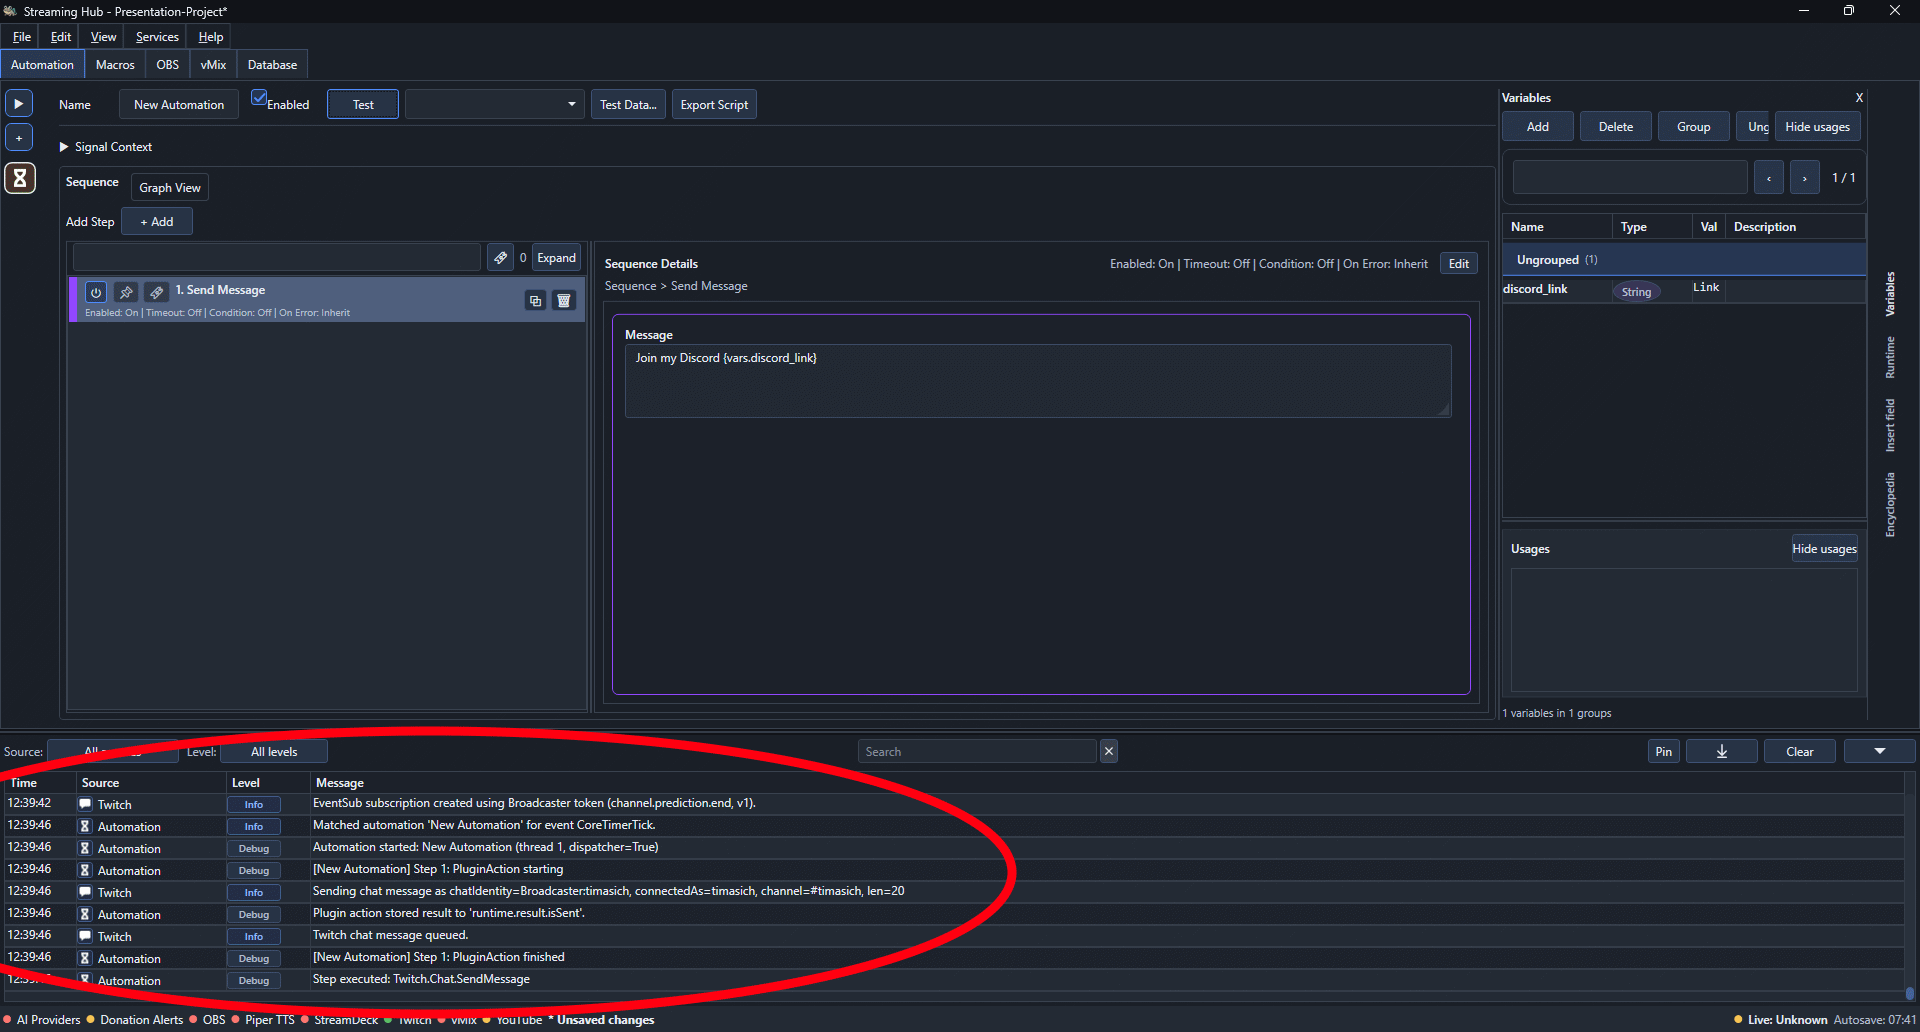Image resolution: width=1920 pixels, height=1032 pixels.
Task: Click the Test Data... button
Action: pos(628,104)
